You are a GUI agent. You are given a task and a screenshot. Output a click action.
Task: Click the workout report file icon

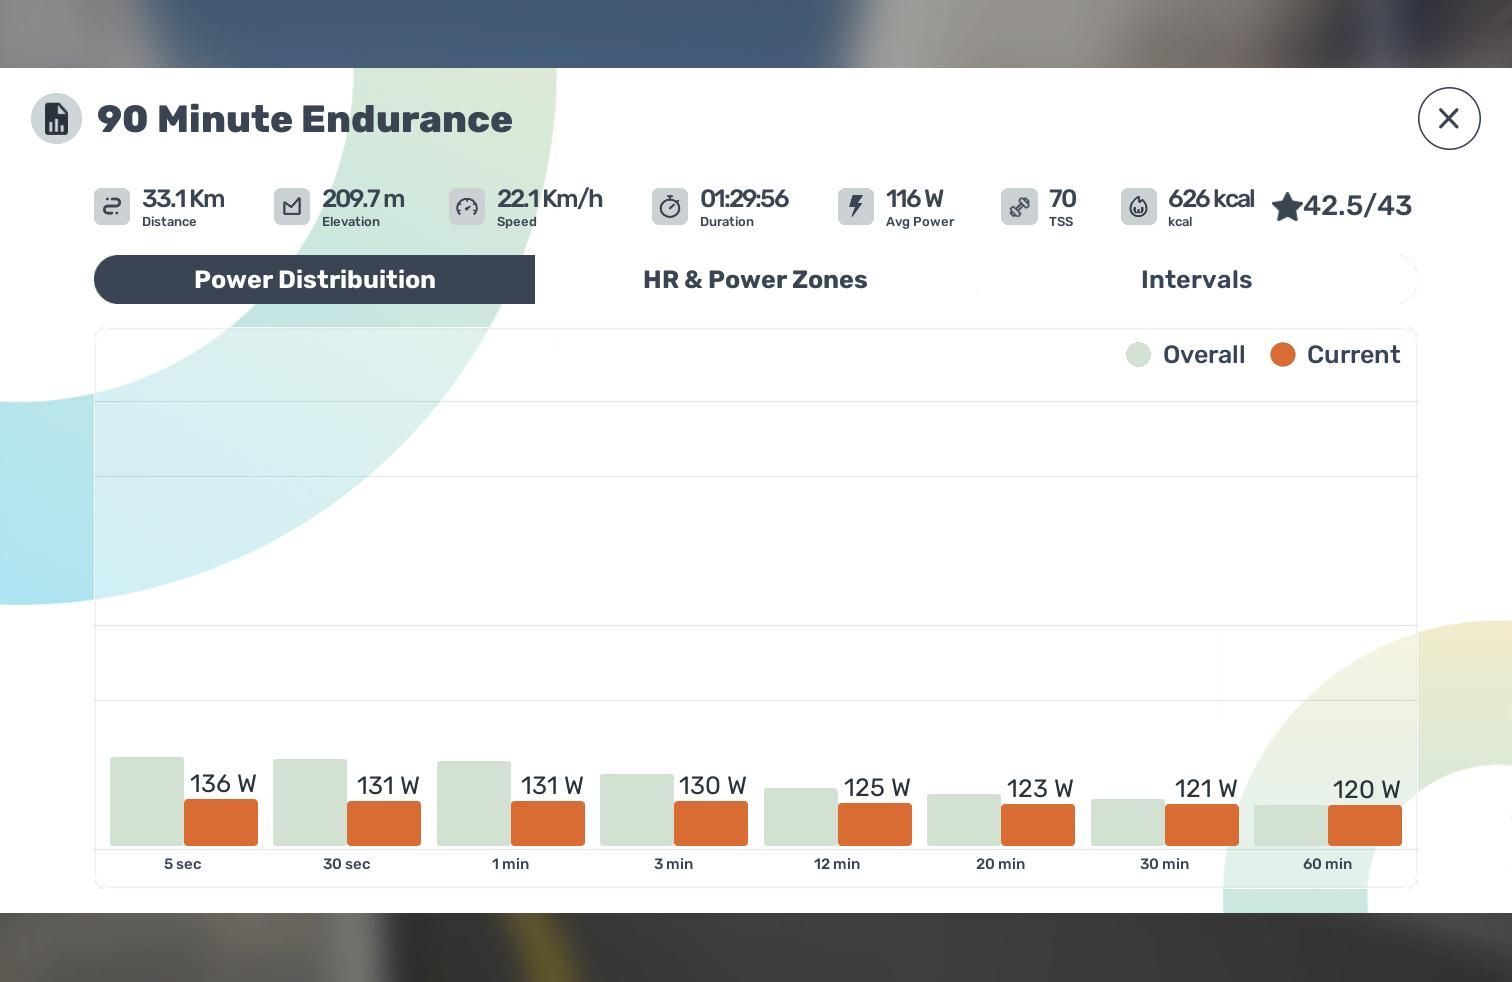56,119
